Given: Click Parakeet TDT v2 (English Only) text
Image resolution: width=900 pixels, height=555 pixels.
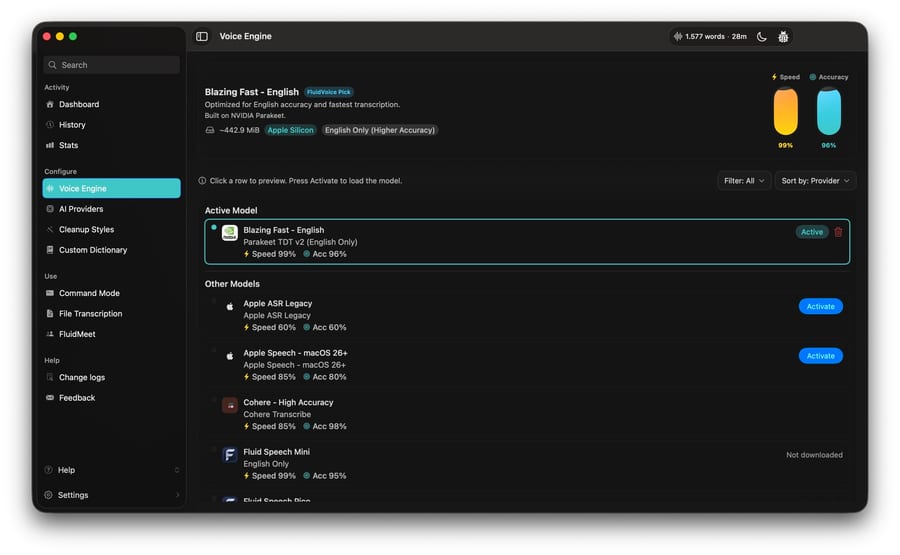Looking at the screenshot, I should (x=300, y=242).
